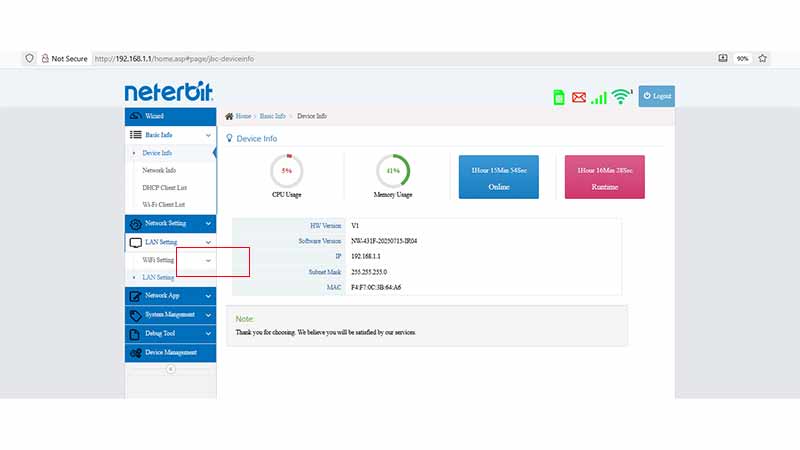Expand the Network Setting menu
800x450 pixels.
(170, 223)
